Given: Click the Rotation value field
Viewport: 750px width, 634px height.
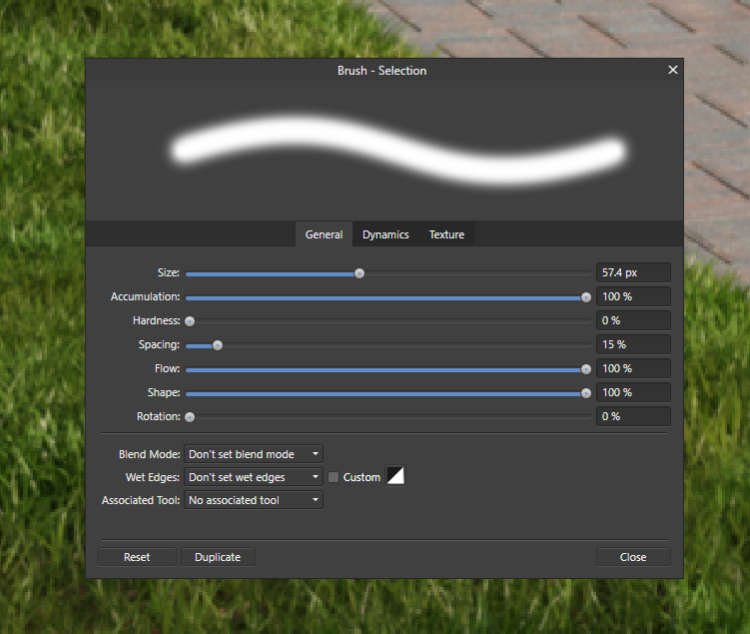Looking at the screenshot, I should [x=633, y=416].
